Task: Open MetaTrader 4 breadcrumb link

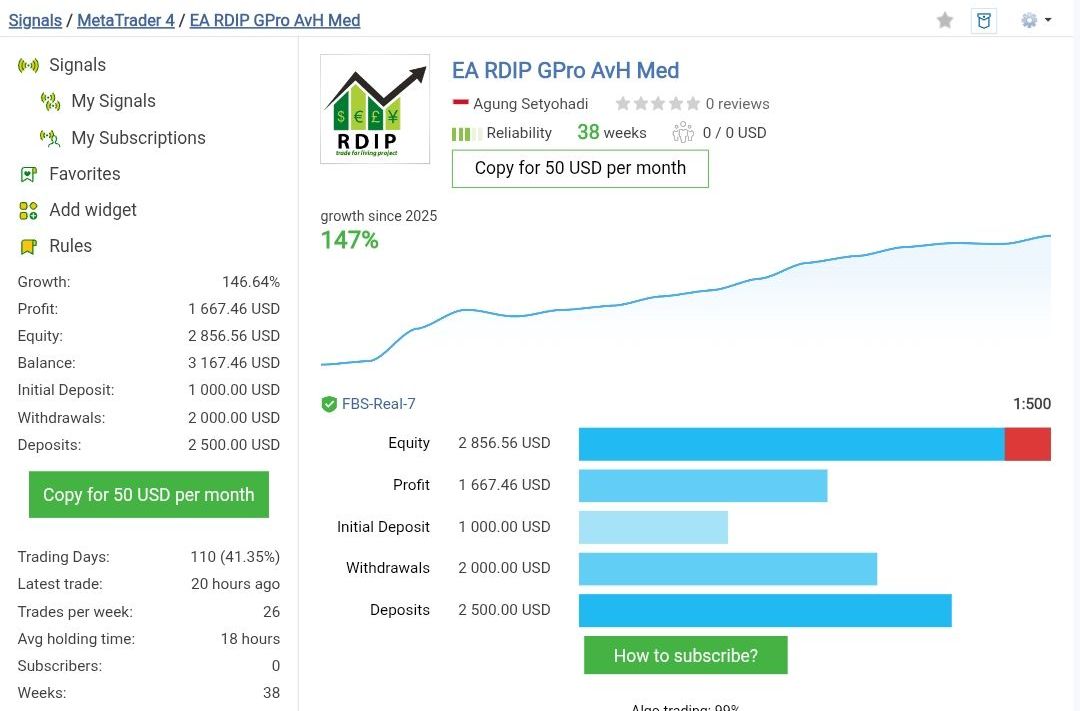Action: click(126, 20)
